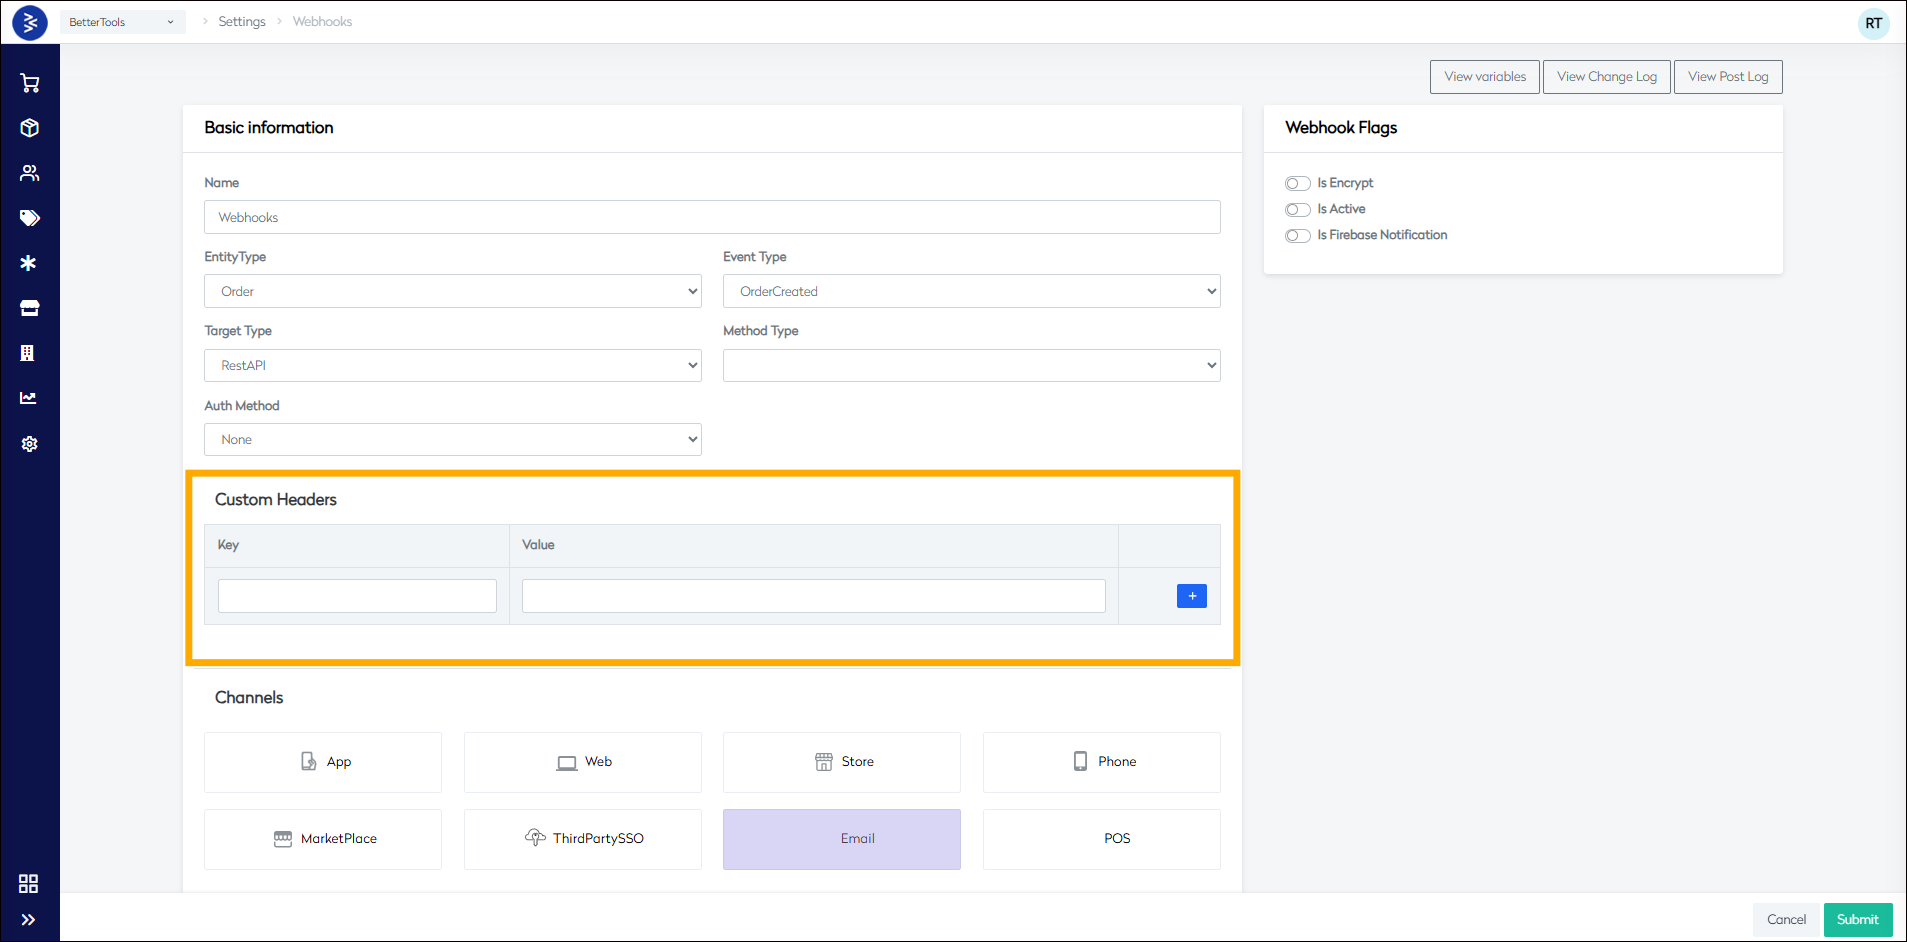Image resolution: width=1907 pixels, height=942 pixels.
Task: Open the EntityType dropdown showing Order
Action: click(x=452, y=291)
